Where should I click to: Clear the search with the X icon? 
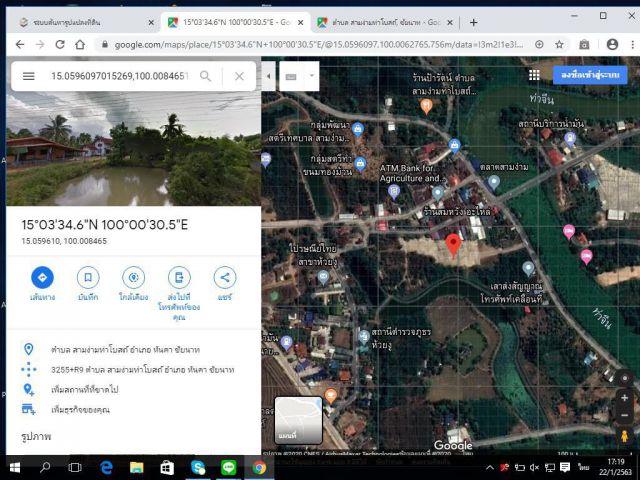(240, 76)
